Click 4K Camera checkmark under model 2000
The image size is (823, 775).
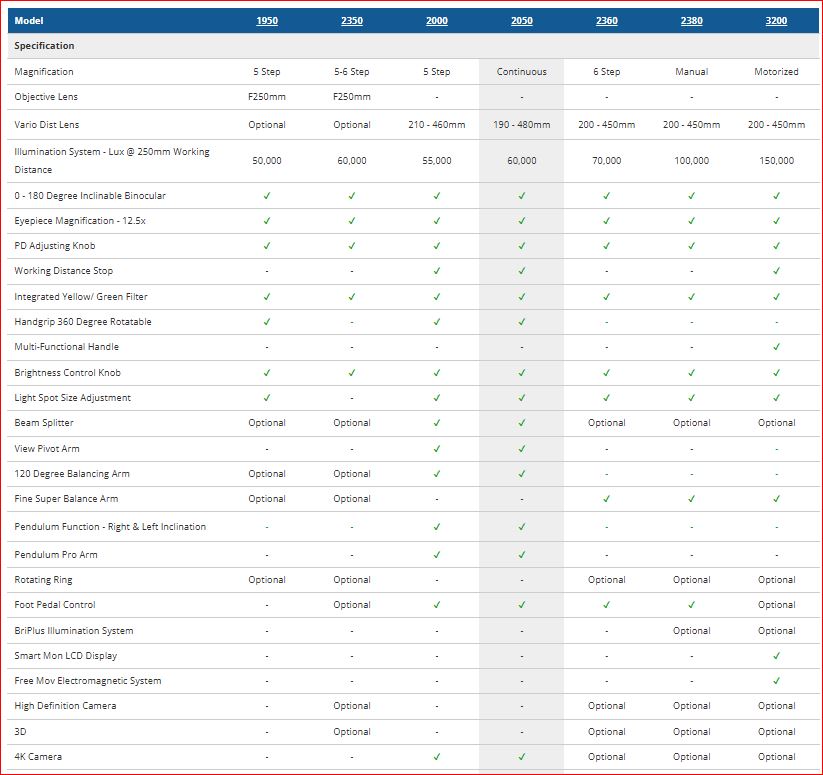pos(437,757)
